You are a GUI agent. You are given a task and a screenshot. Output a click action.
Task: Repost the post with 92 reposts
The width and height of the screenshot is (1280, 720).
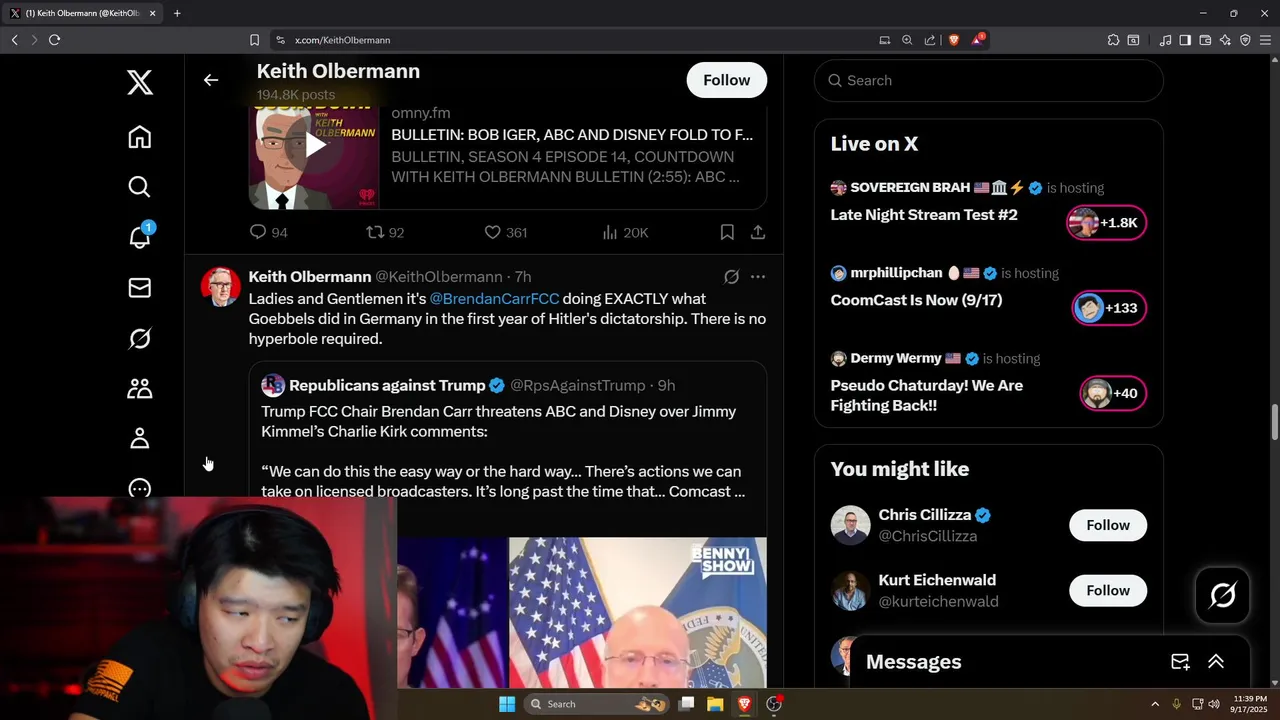(x=385, y=232)
